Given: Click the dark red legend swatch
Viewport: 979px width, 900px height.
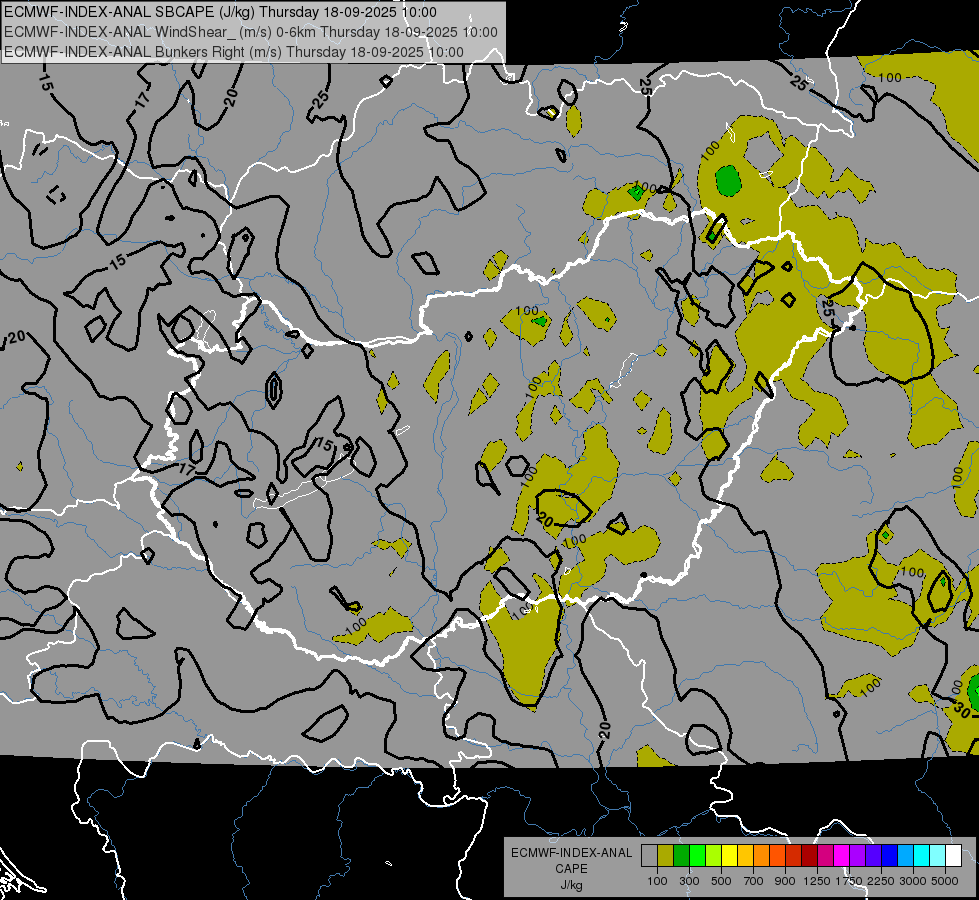Looking at the screenshot, I should point(809,856).
